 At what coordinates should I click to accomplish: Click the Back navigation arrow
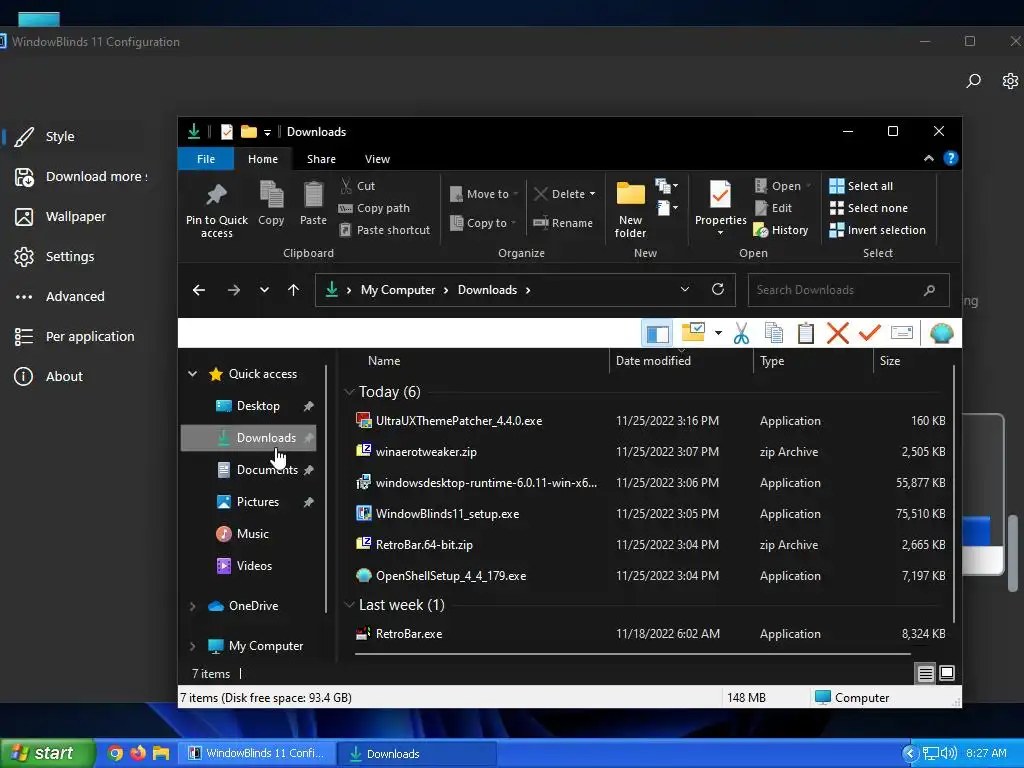pyautogui.click(x=199, y=290)
